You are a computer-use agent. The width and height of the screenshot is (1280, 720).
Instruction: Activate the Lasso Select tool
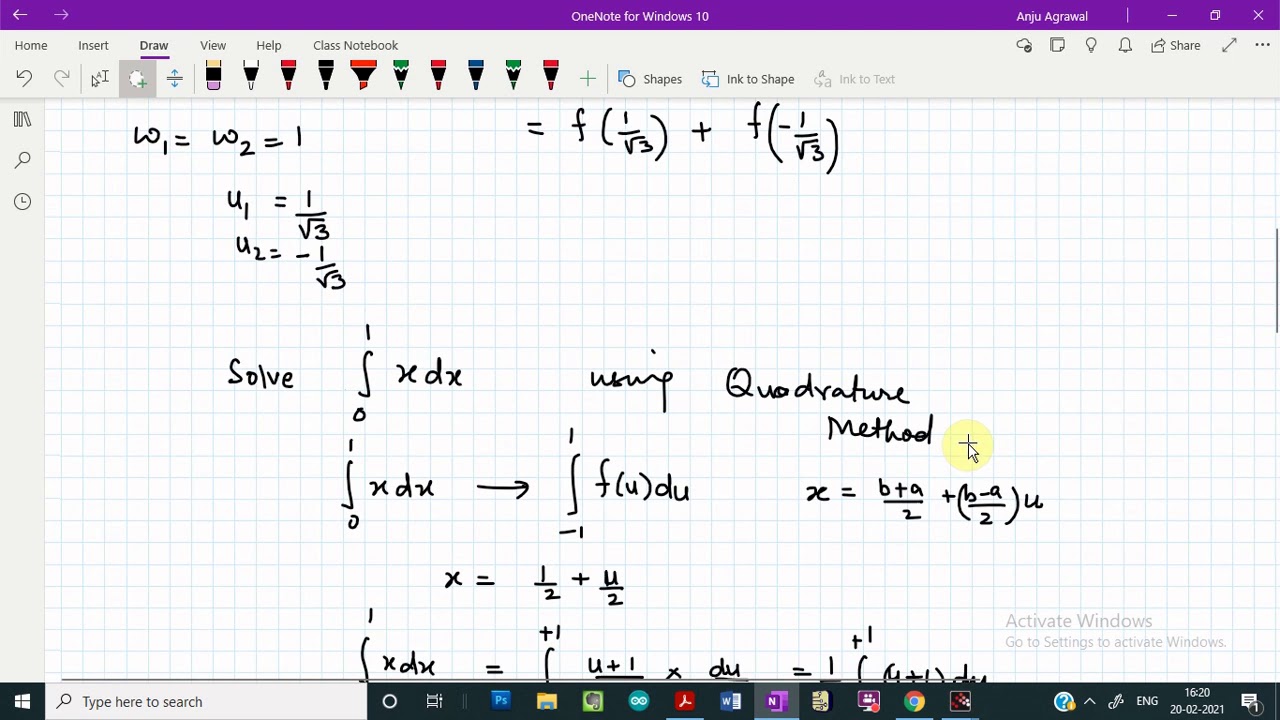(x=137, y=79)
